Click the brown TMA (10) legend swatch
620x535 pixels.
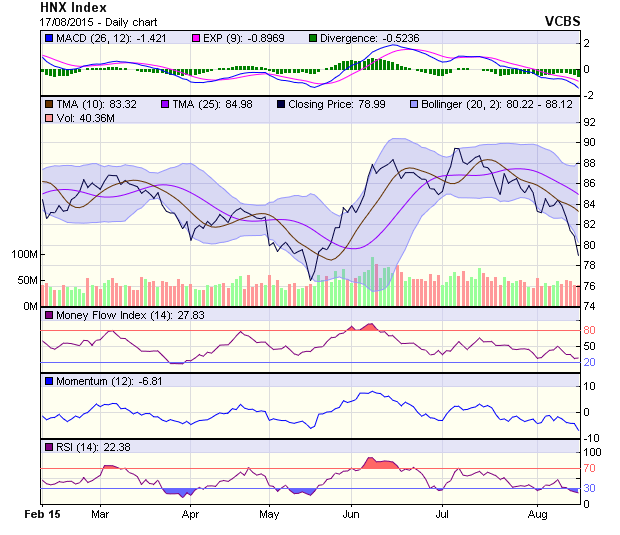pos(49,103)
